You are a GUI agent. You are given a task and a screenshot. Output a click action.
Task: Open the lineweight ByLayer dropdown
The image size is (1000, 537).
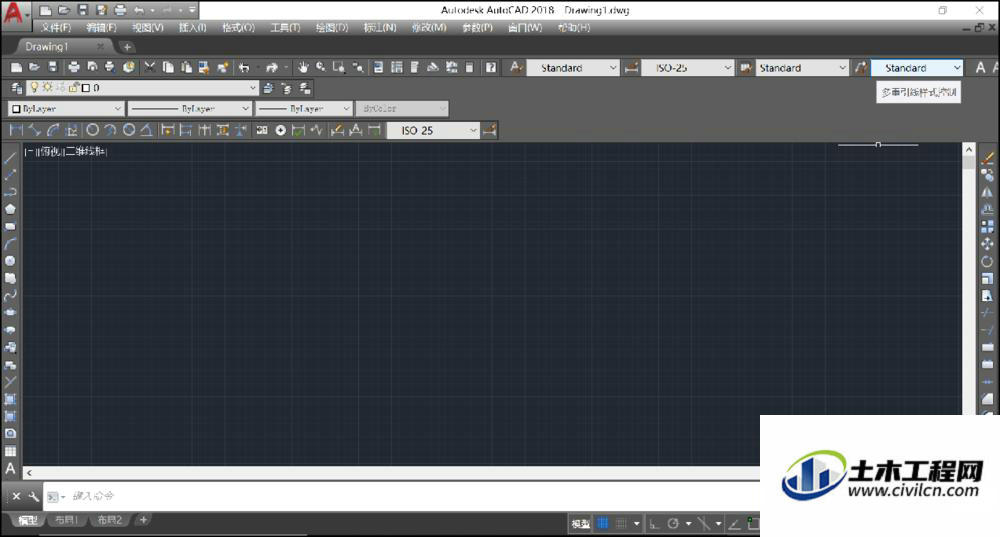304,108
